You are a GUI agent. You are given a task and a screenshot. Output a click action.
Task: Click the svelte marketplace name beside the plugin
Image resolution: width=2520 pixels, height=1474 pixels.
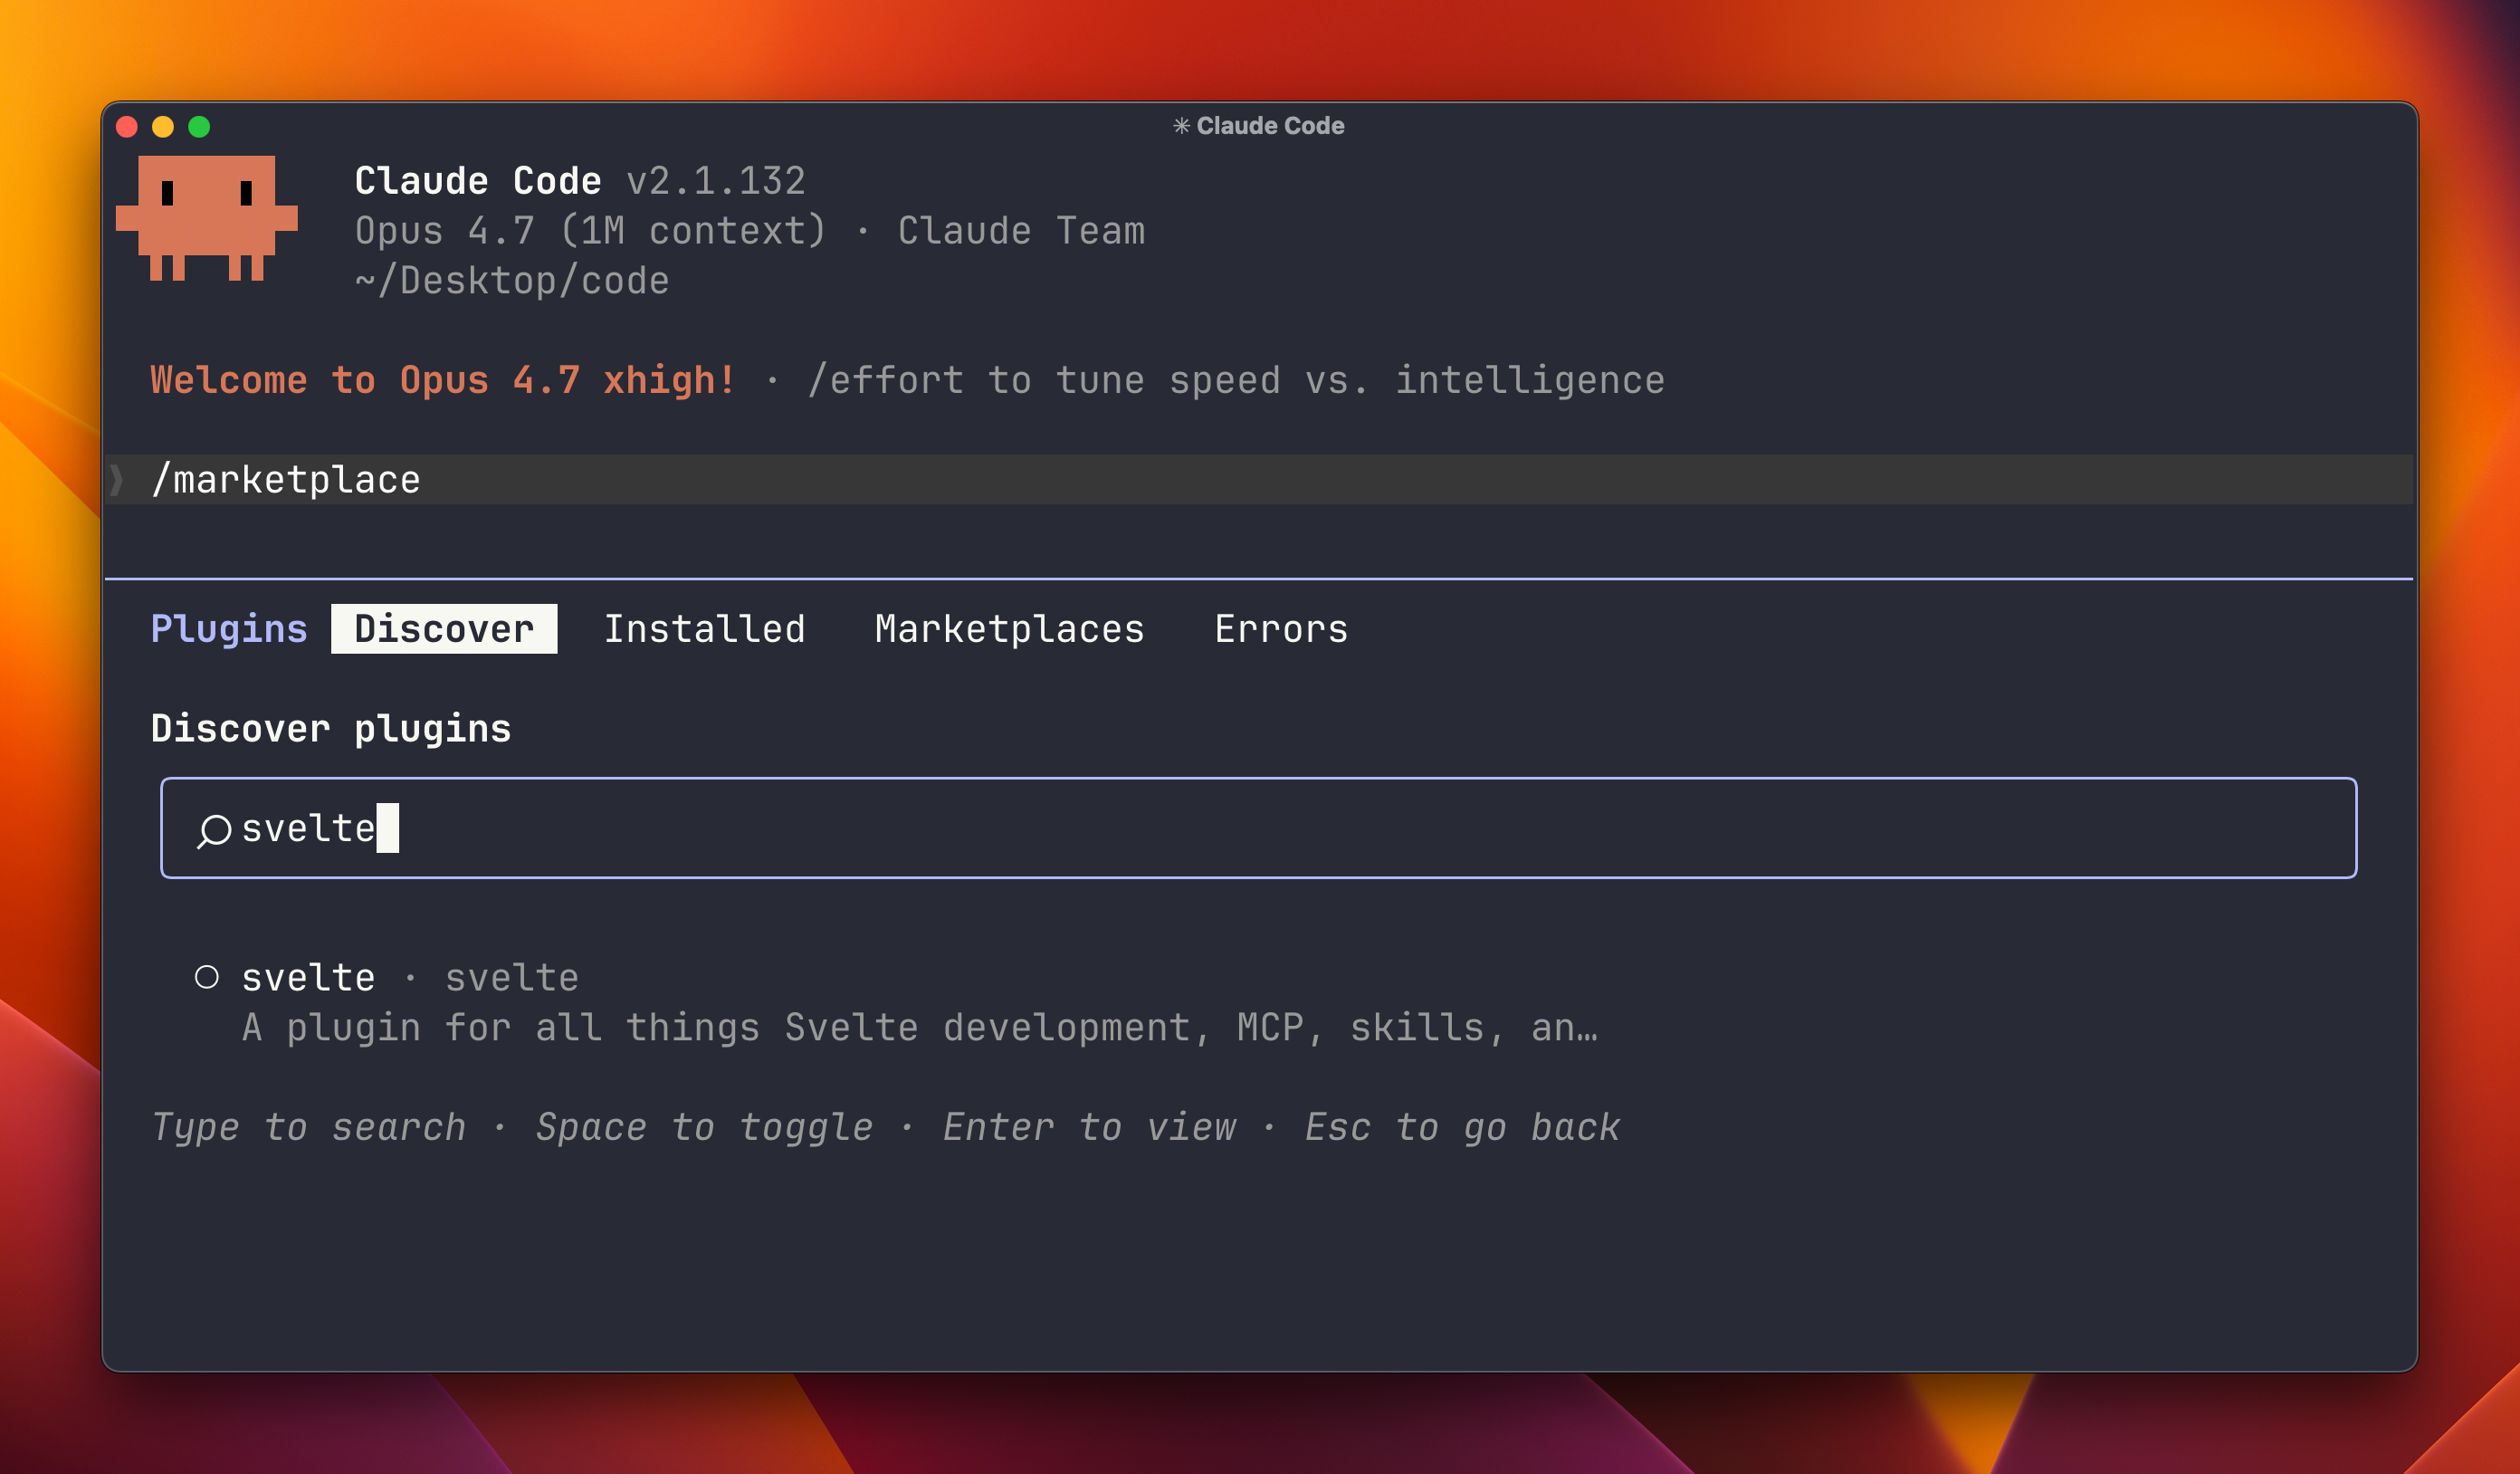(x=511, y=978)
